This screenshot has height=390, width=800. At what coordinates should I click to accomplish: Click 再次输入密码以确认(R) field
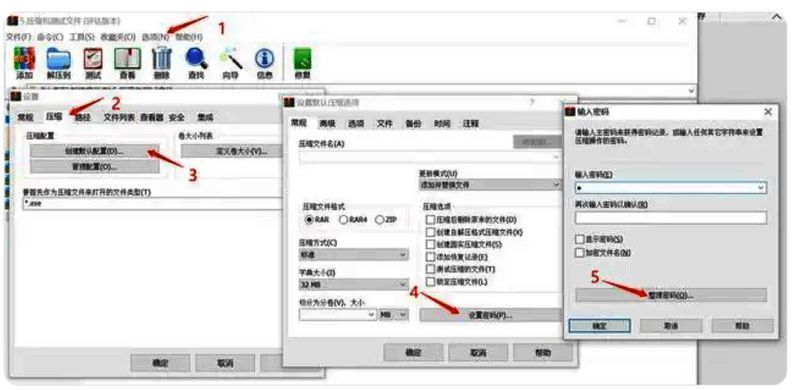click(671, 218)
